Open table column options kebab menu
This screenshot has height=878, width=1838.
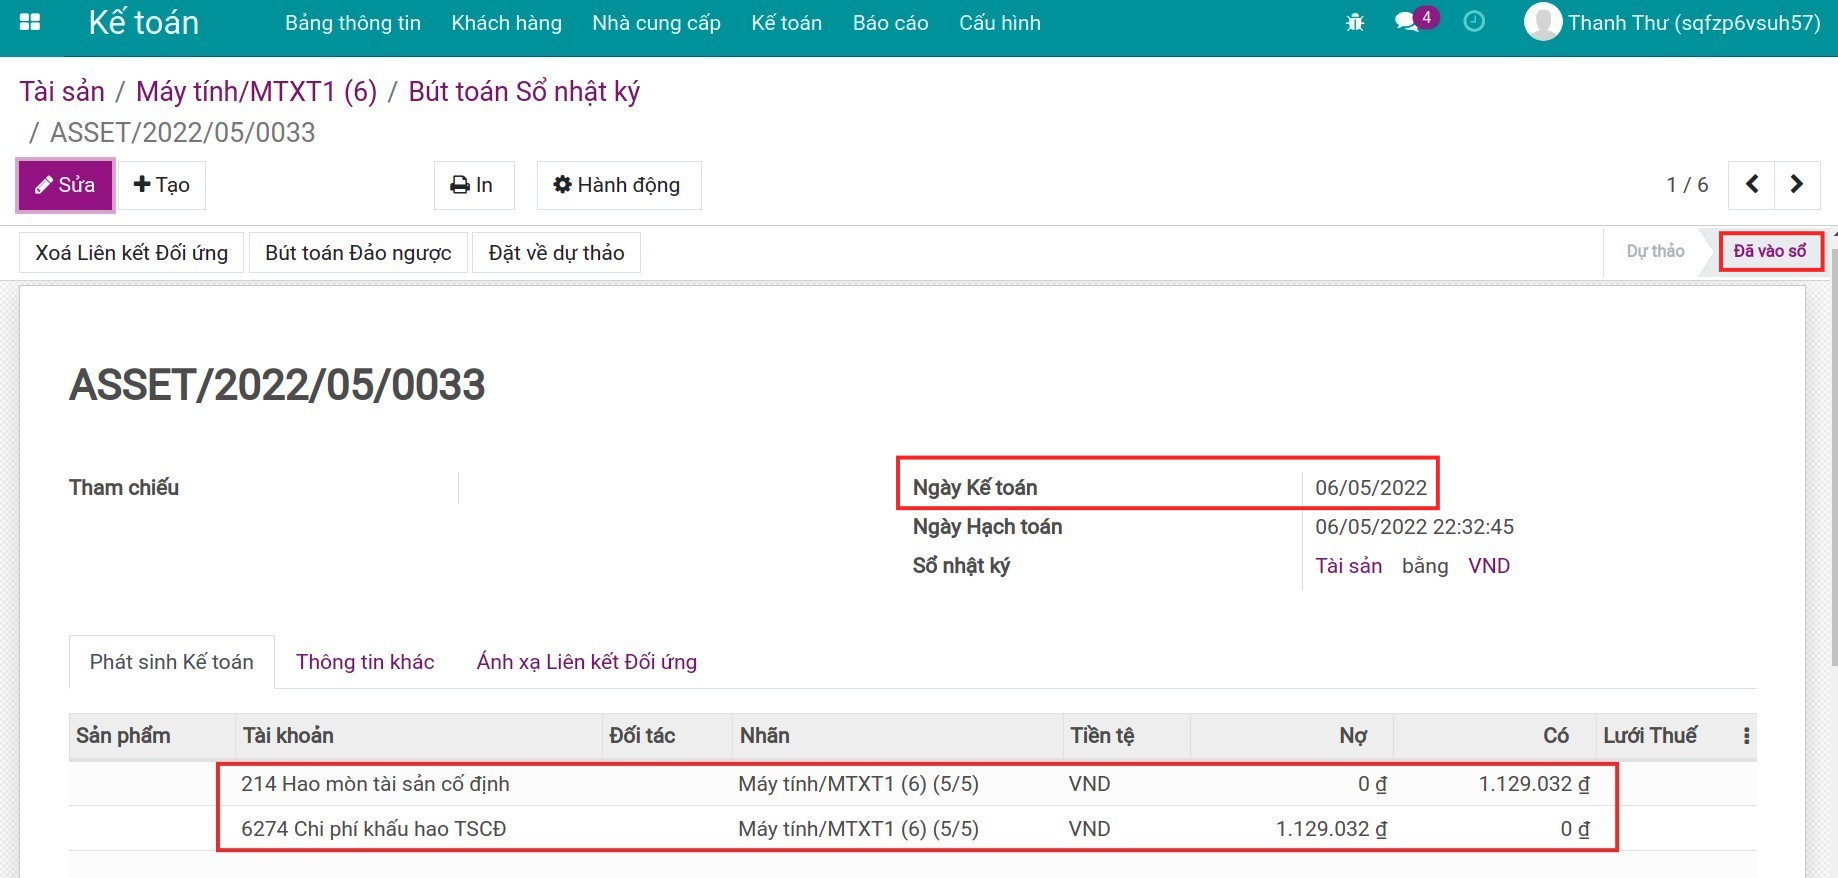click(1746, 736)
